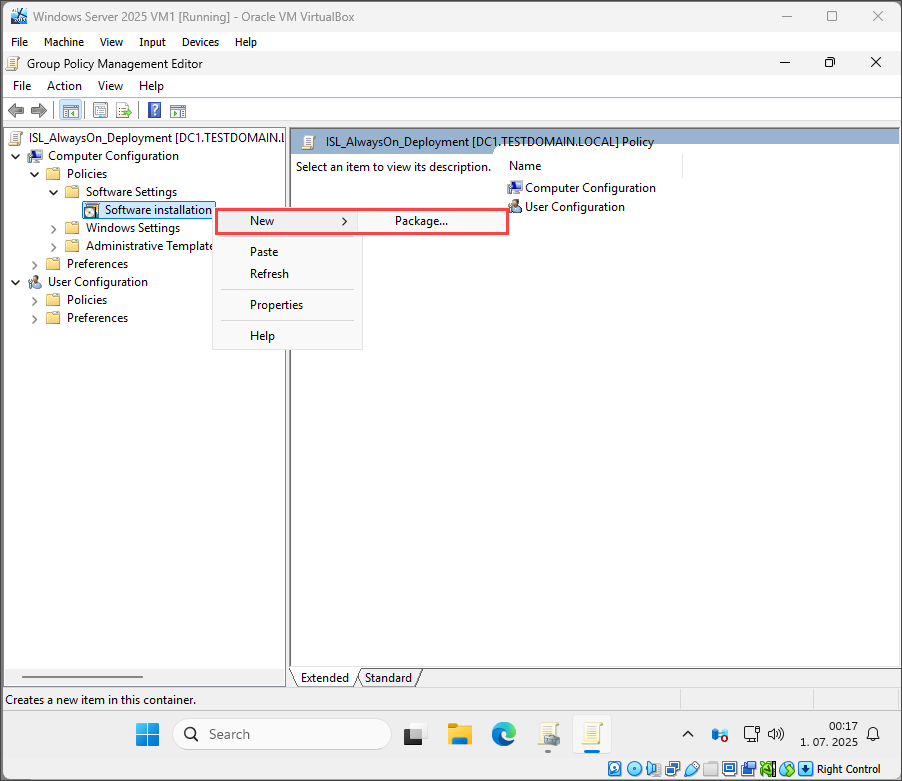
Task: Open the New submenu in the context menu
Action: (x=288, y=221)
